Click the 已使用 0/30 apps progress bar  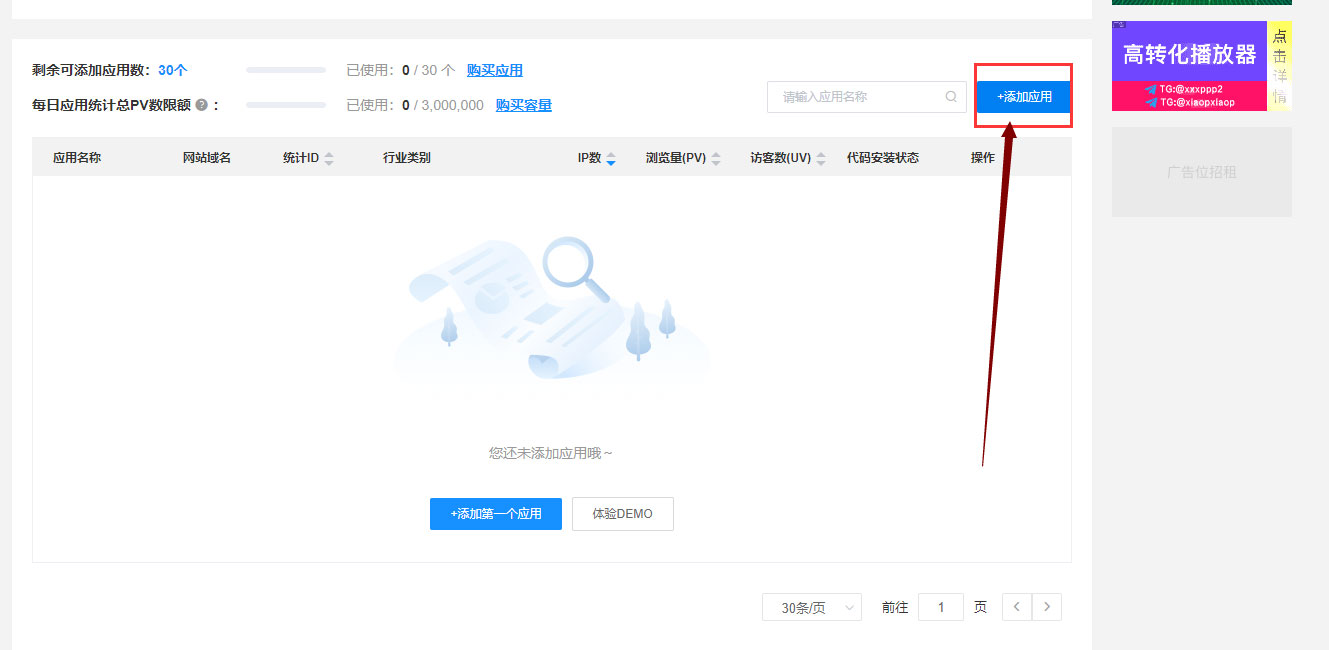(x=286, y=70)
